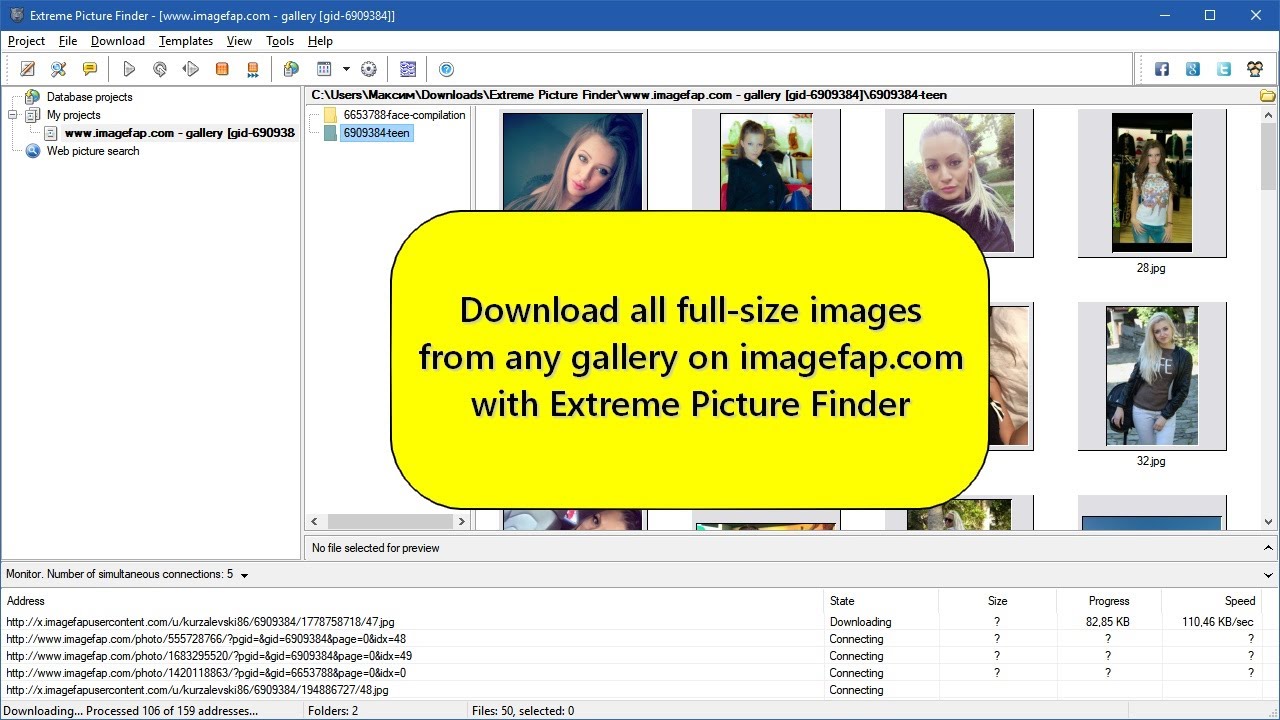Click the State column header
This screenshot has width=1280, height=720.
point(881,601)
